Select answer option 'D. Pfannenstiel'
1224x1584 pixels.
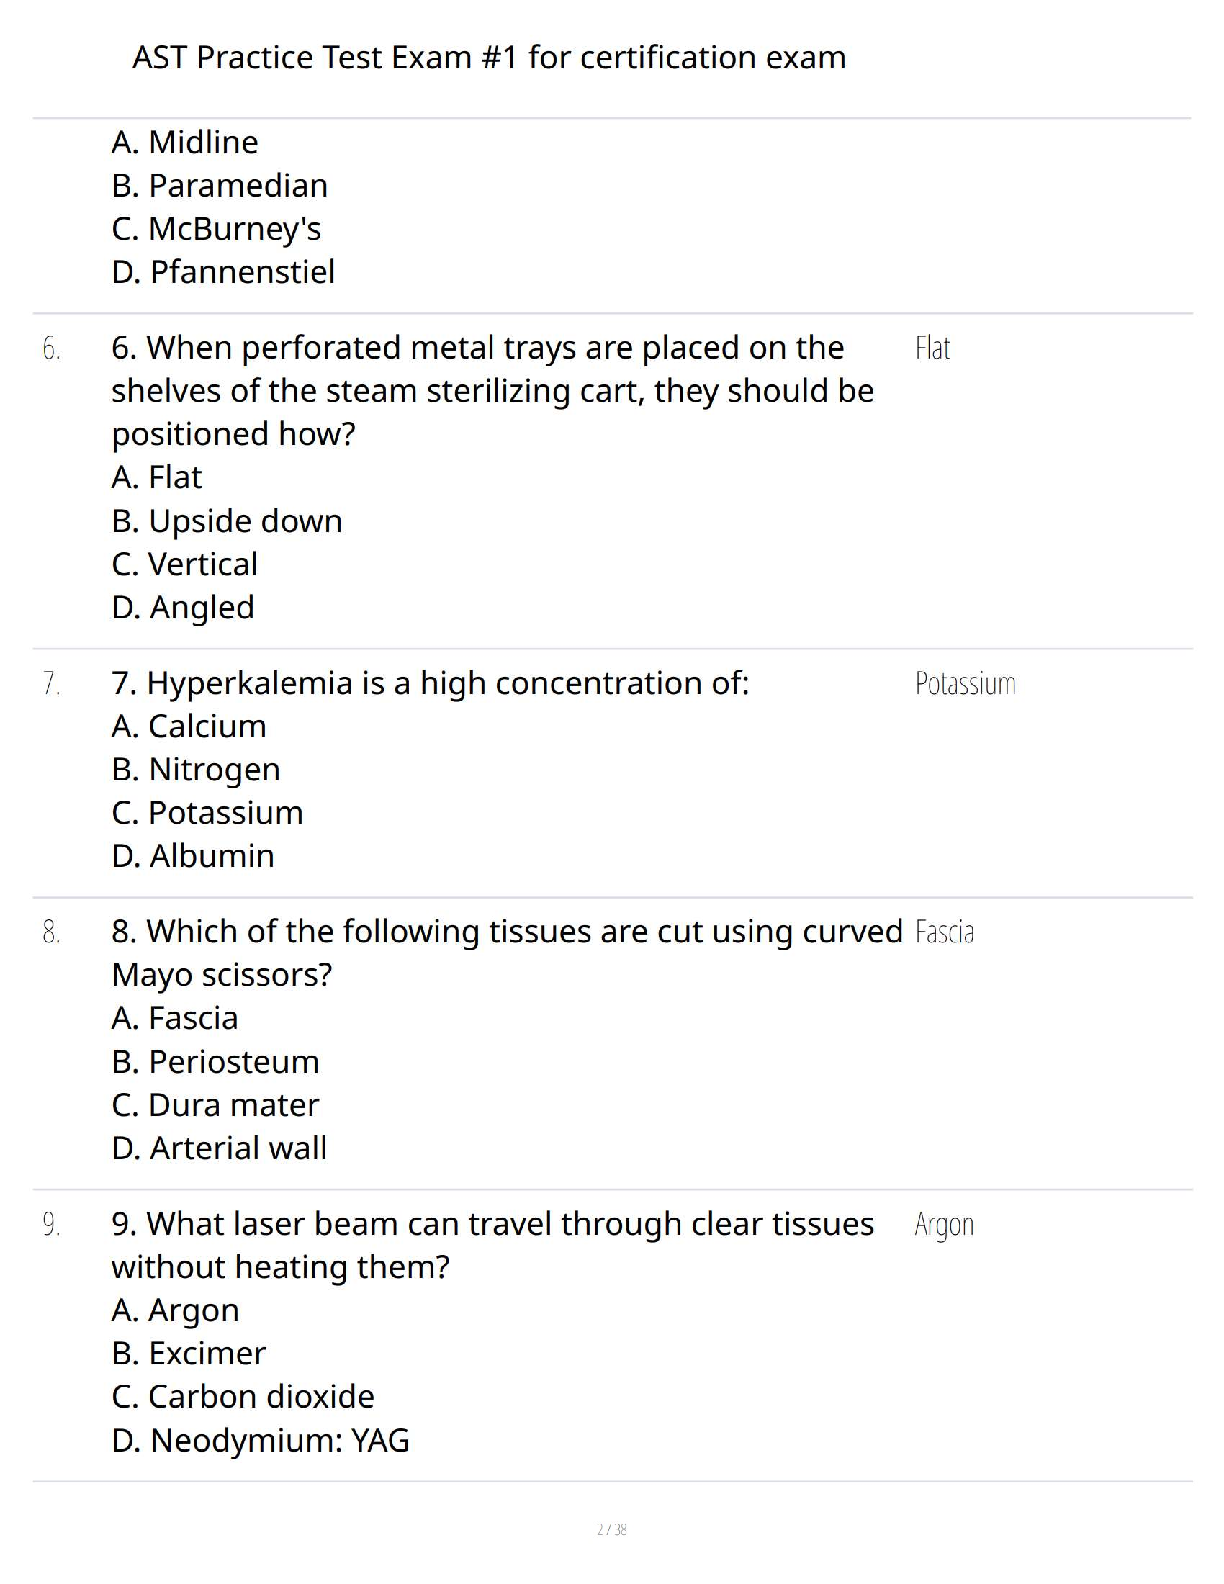pyautogui.click(x=223, y=272)
